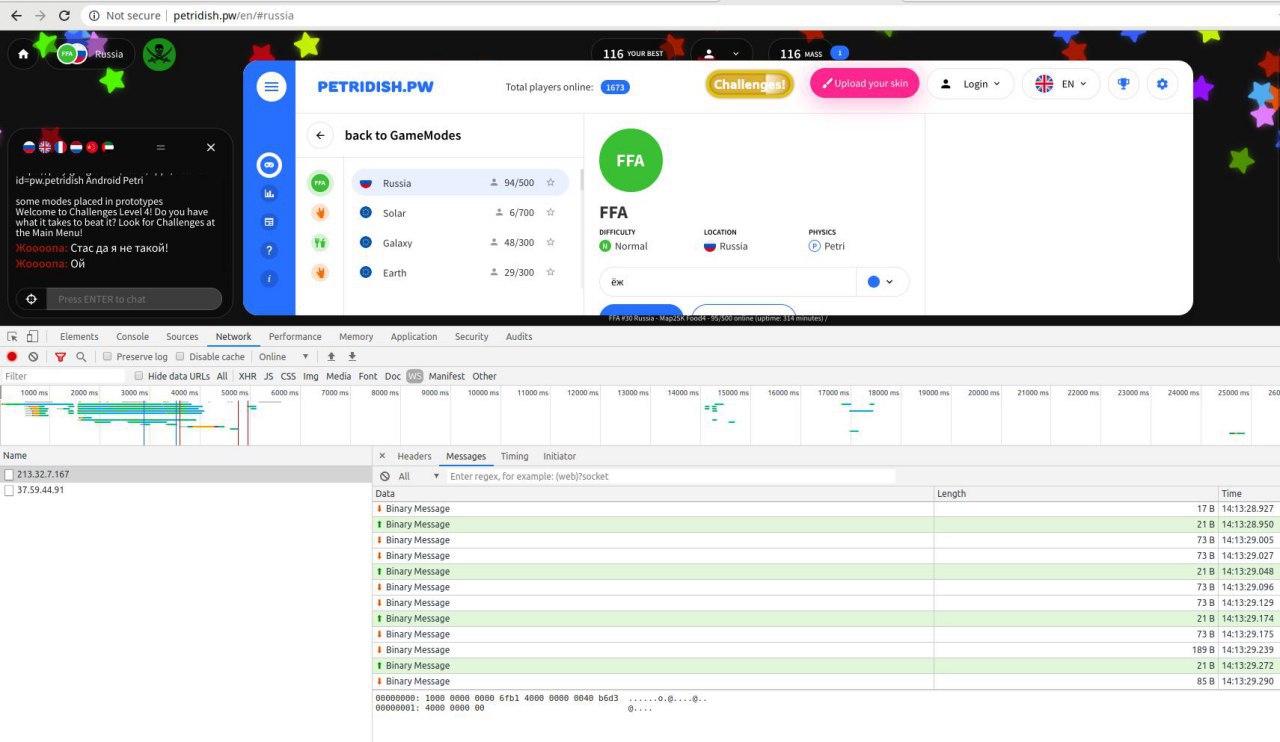Select the Russian flag chat channel
Image resolution: width=1280 pixels, height=742 pixels.
29,147
